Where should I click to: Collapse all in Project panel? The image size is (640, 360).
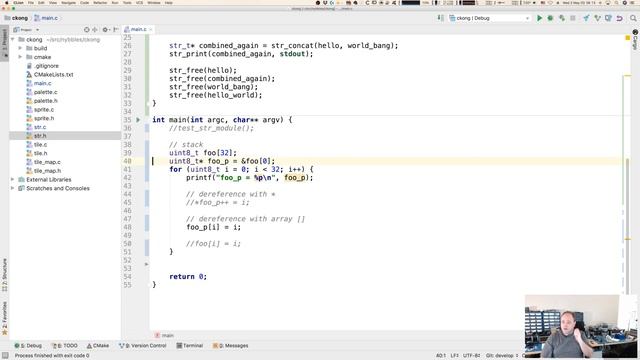[x=95, y=29]
